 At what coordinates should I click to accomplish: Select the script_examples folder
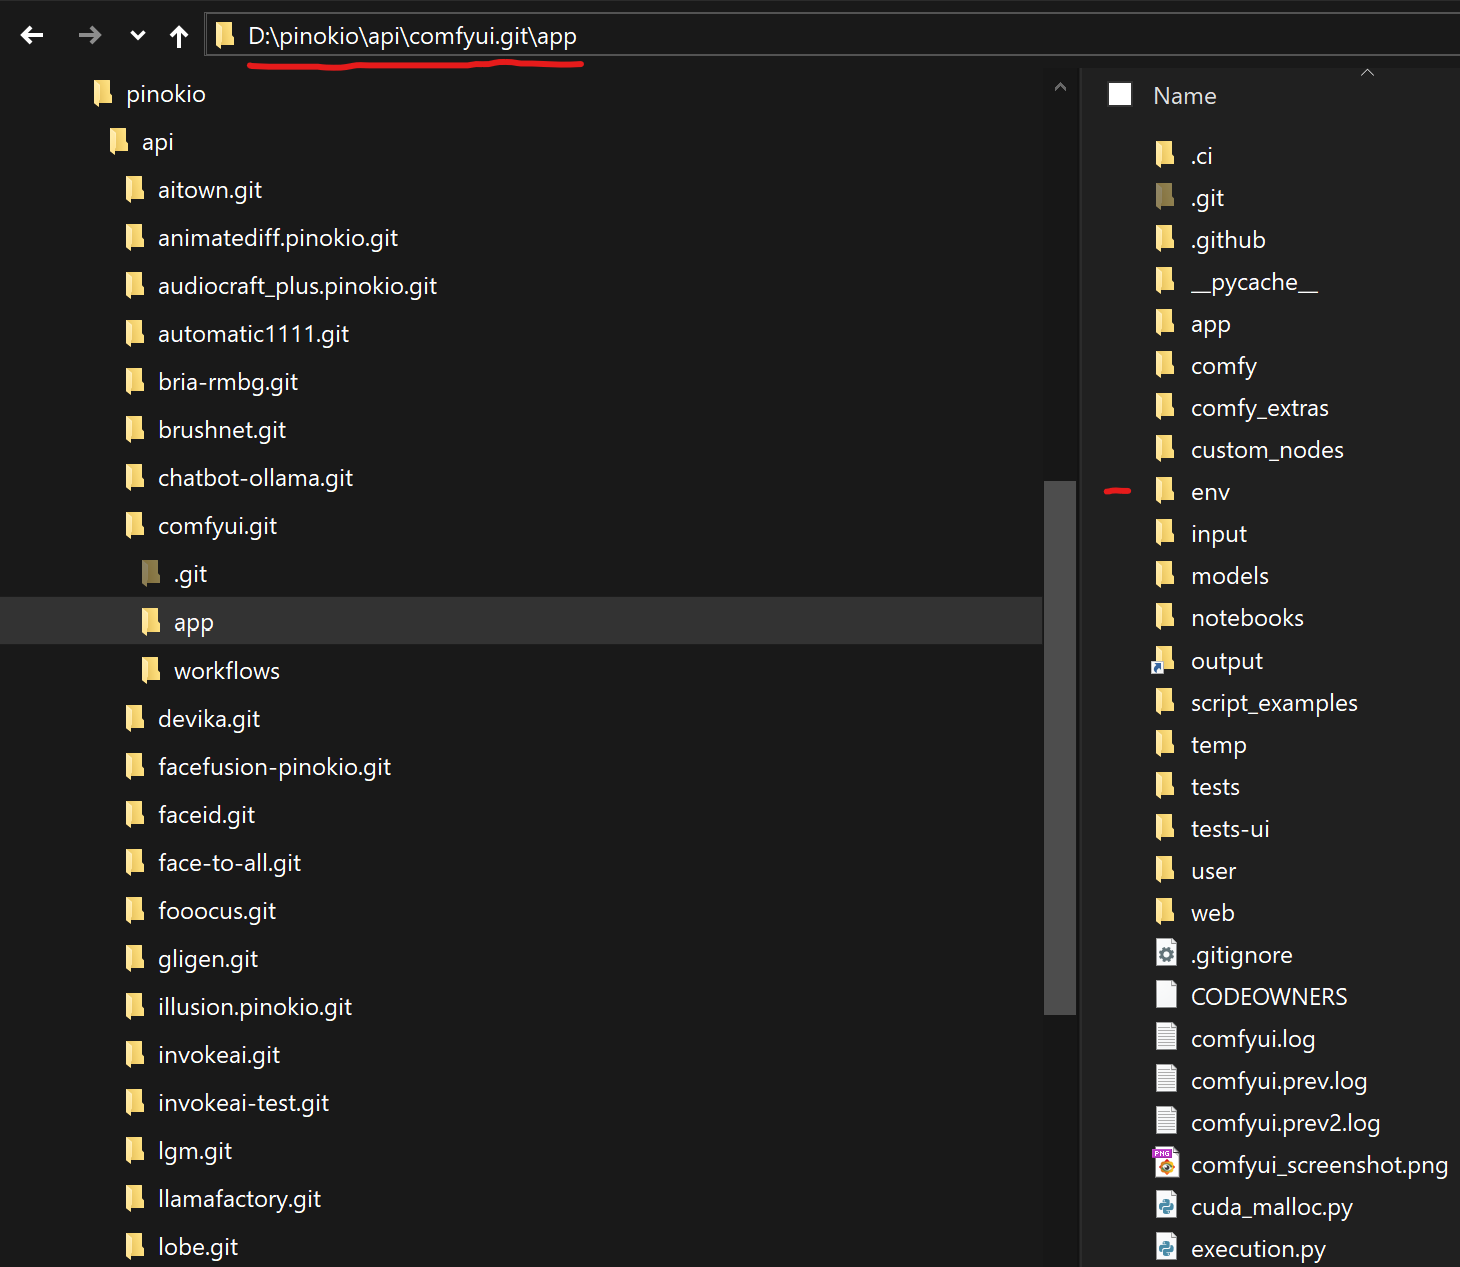pyautogui.click(x=1274, y=703)
